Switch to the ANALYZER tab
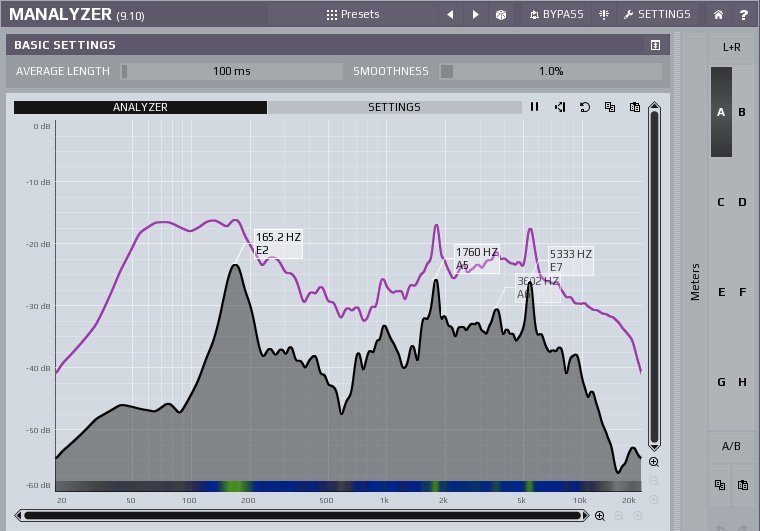 coord(140,107)
